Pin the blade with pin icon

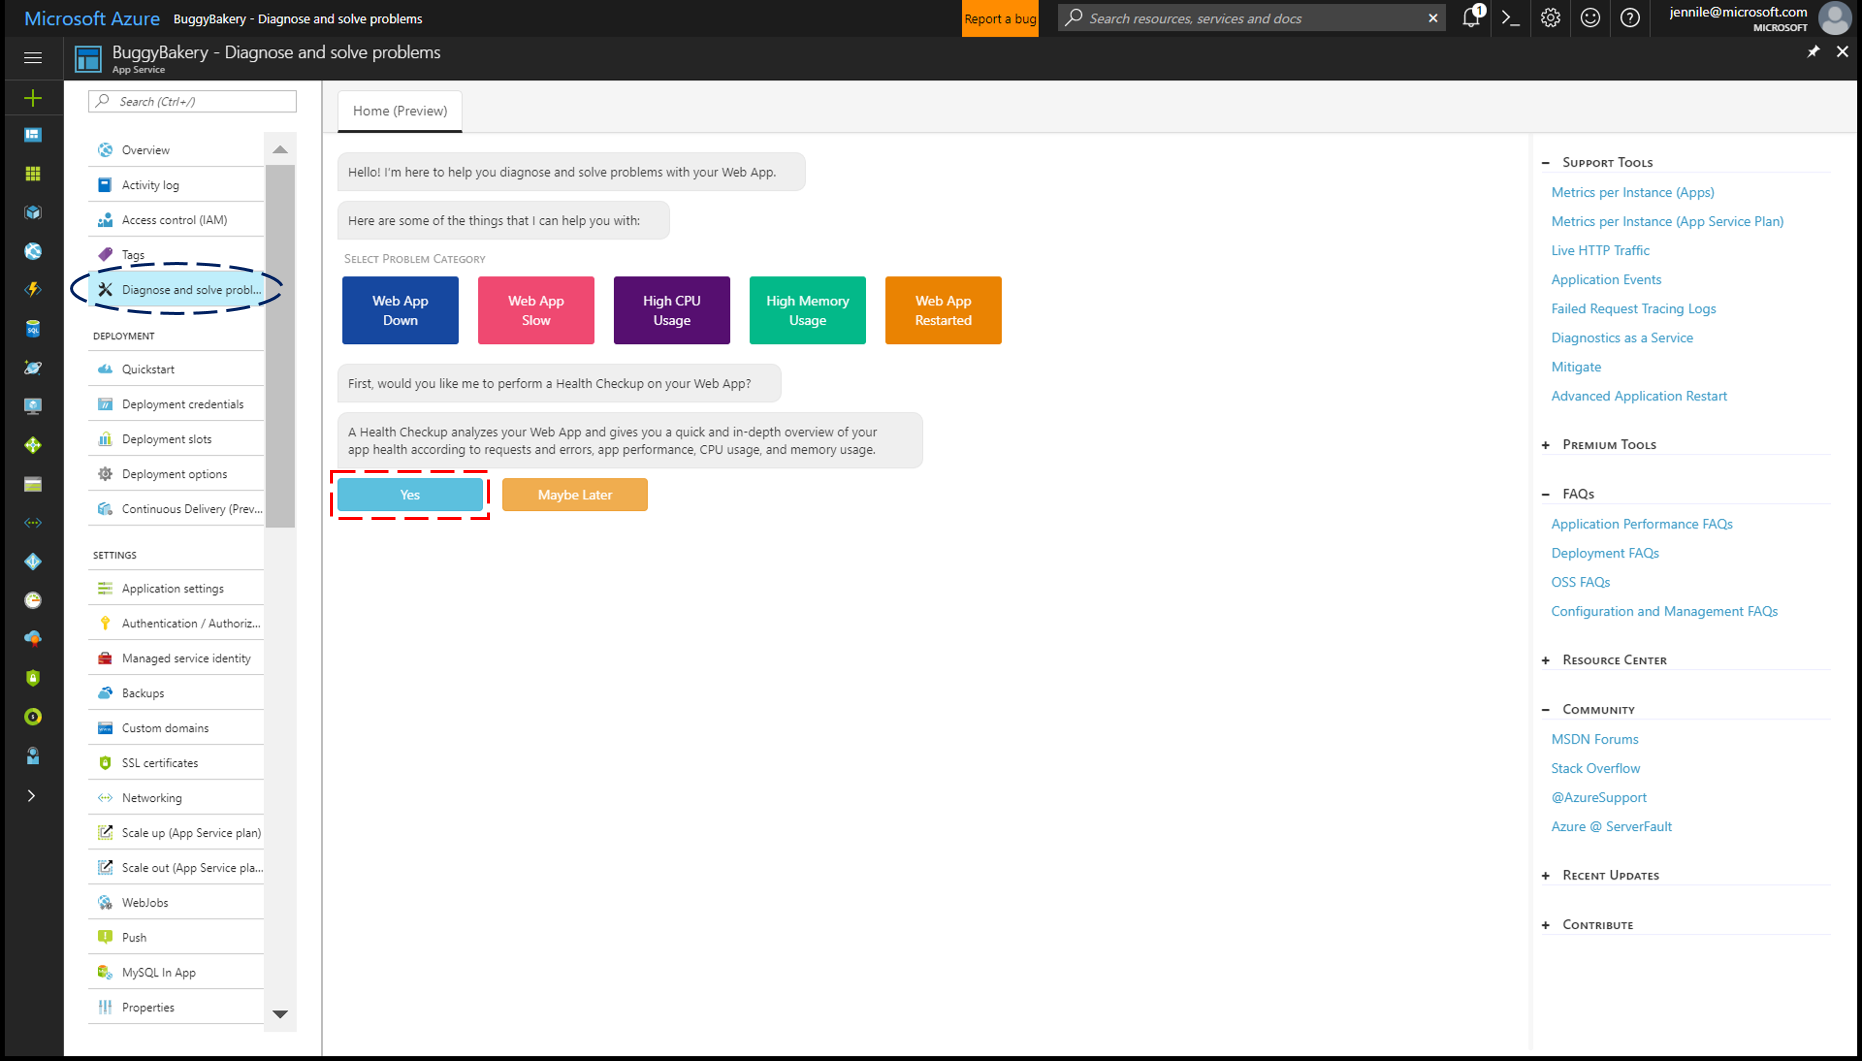[x=1813, y=52]
